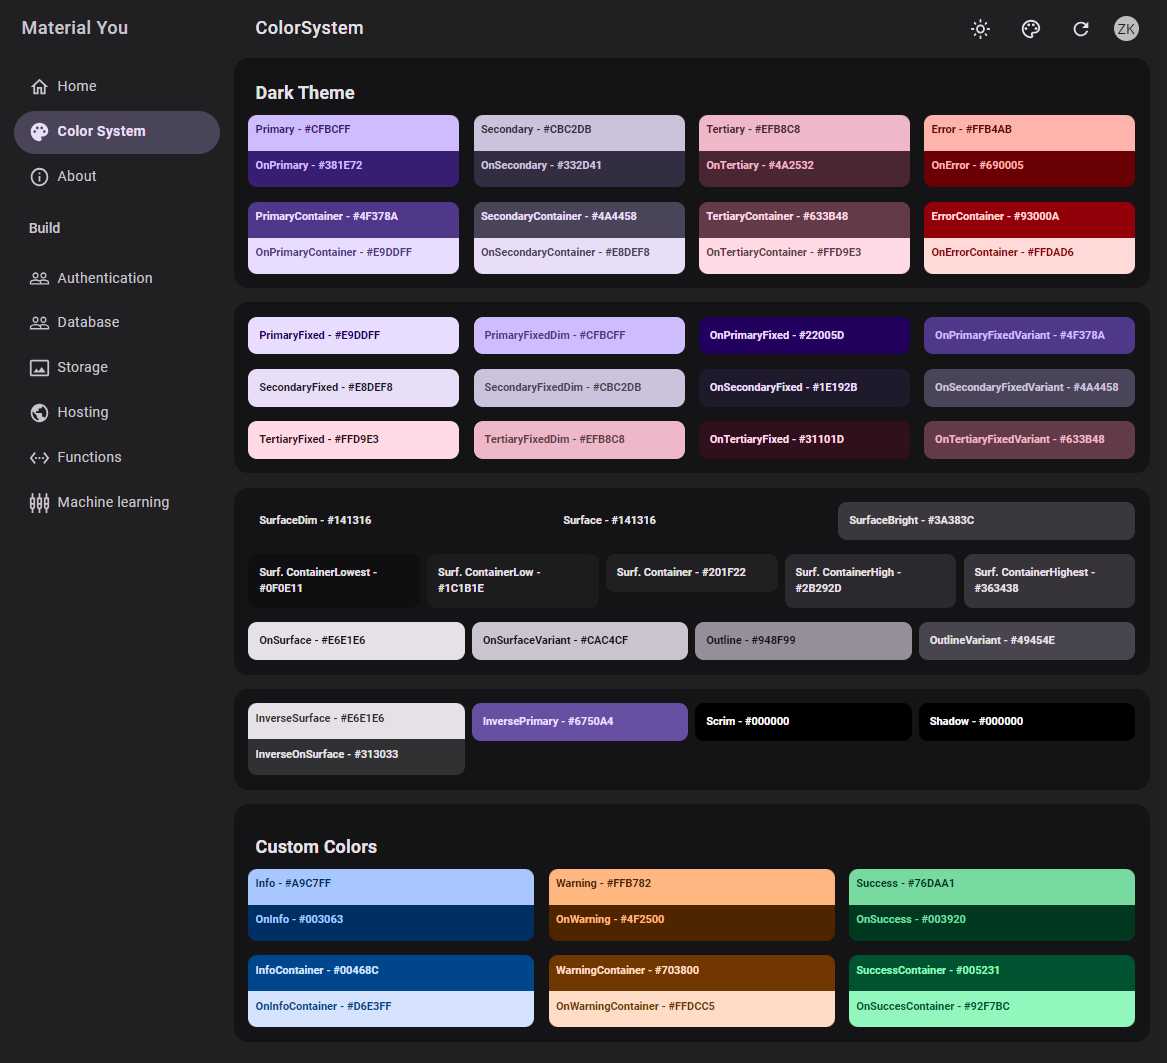Select InverseSurface #E6E1E6 swatch
This screenshot has width=1167, height=1063.
356,721
